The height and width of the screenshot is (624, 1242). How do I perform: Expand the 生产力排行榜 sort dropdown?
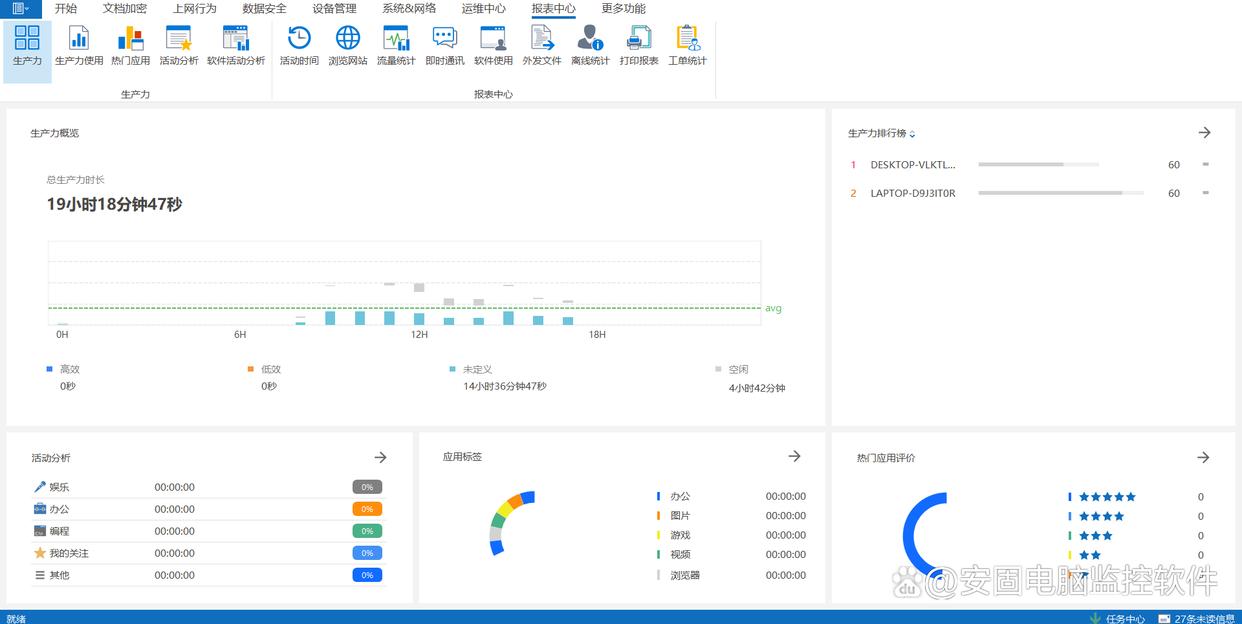(x=912, y=134)
